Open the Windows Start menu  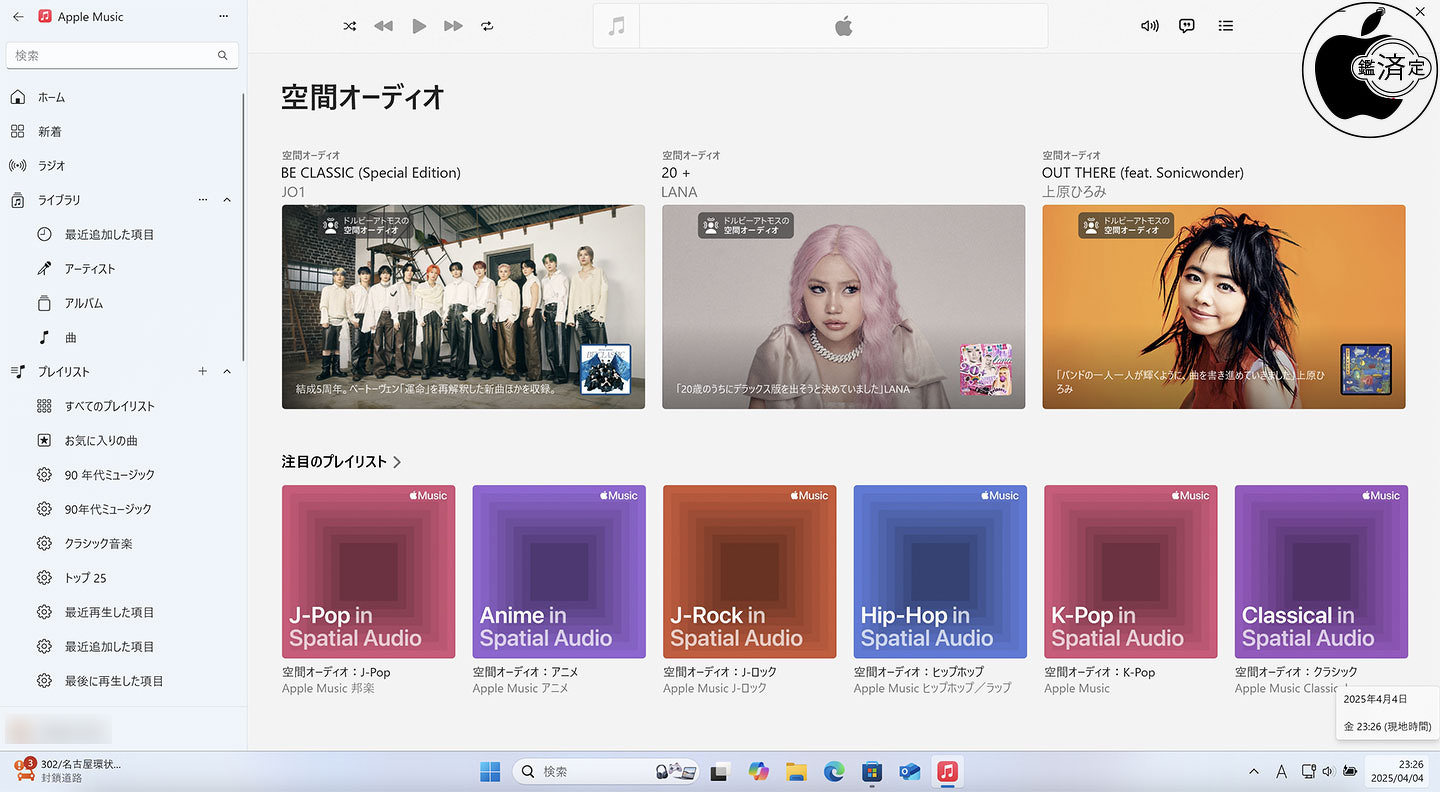pos(490,772)
